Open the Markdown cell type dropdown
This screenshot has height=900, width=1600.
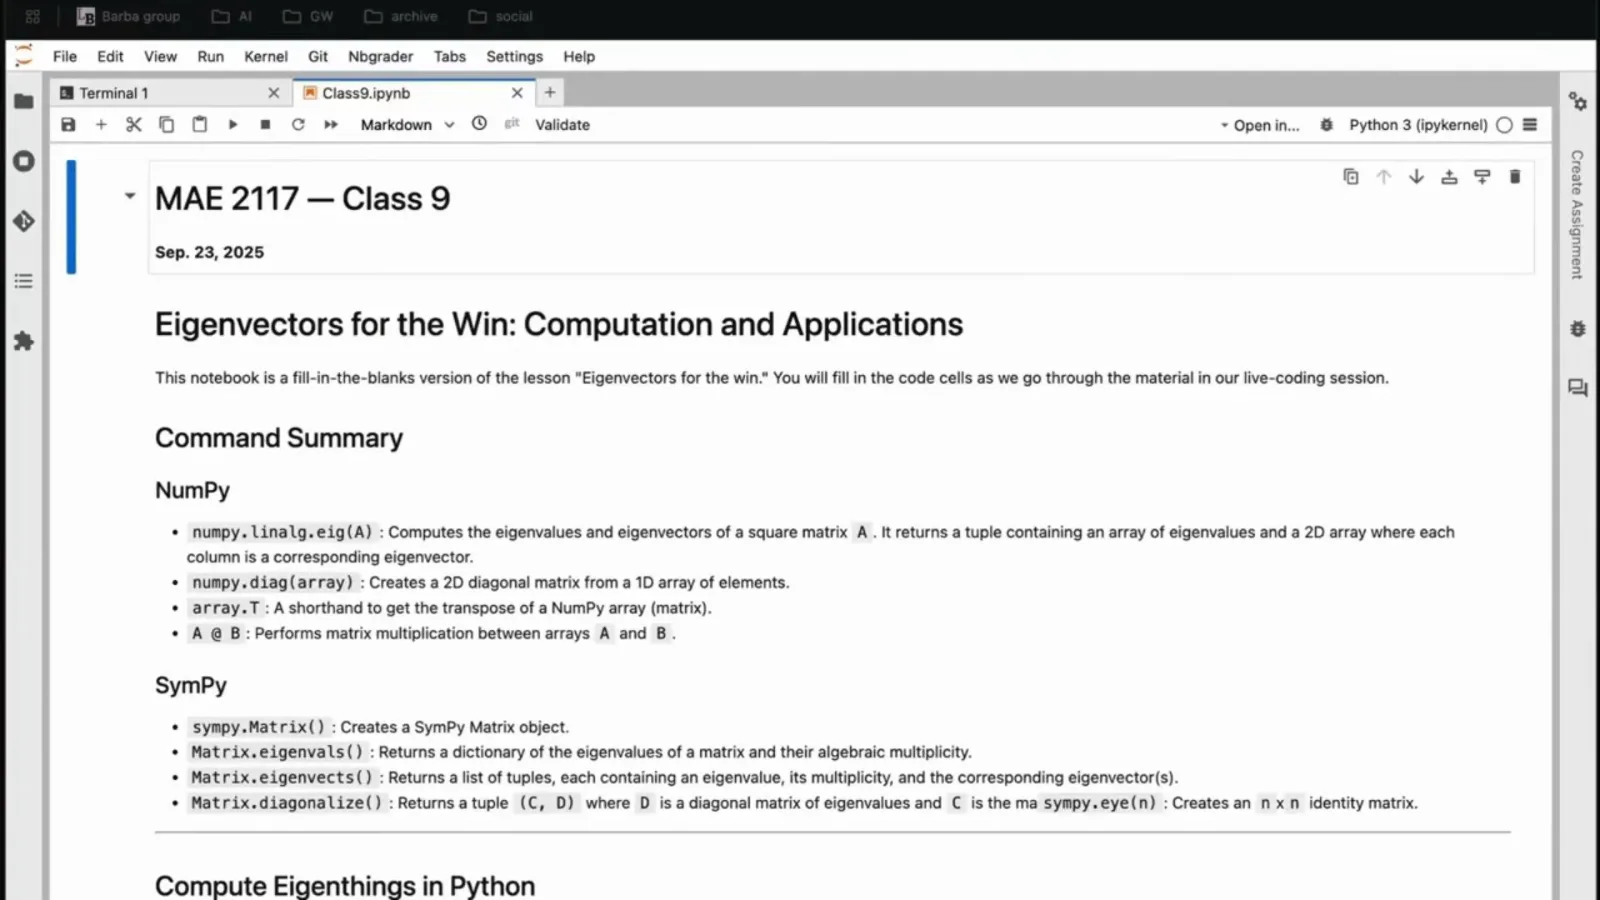coord(407,125)
